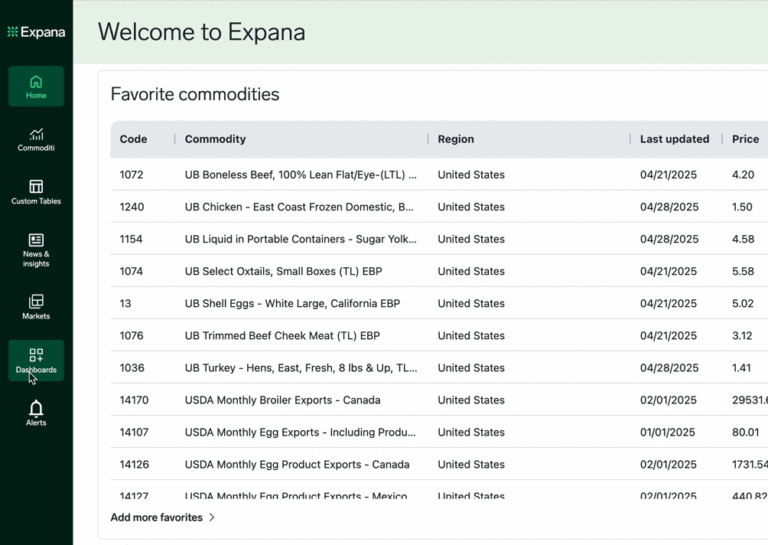Sort by the Region column header
The height and width of the screenshot is (545, 768).
click(x=456, y=139)
